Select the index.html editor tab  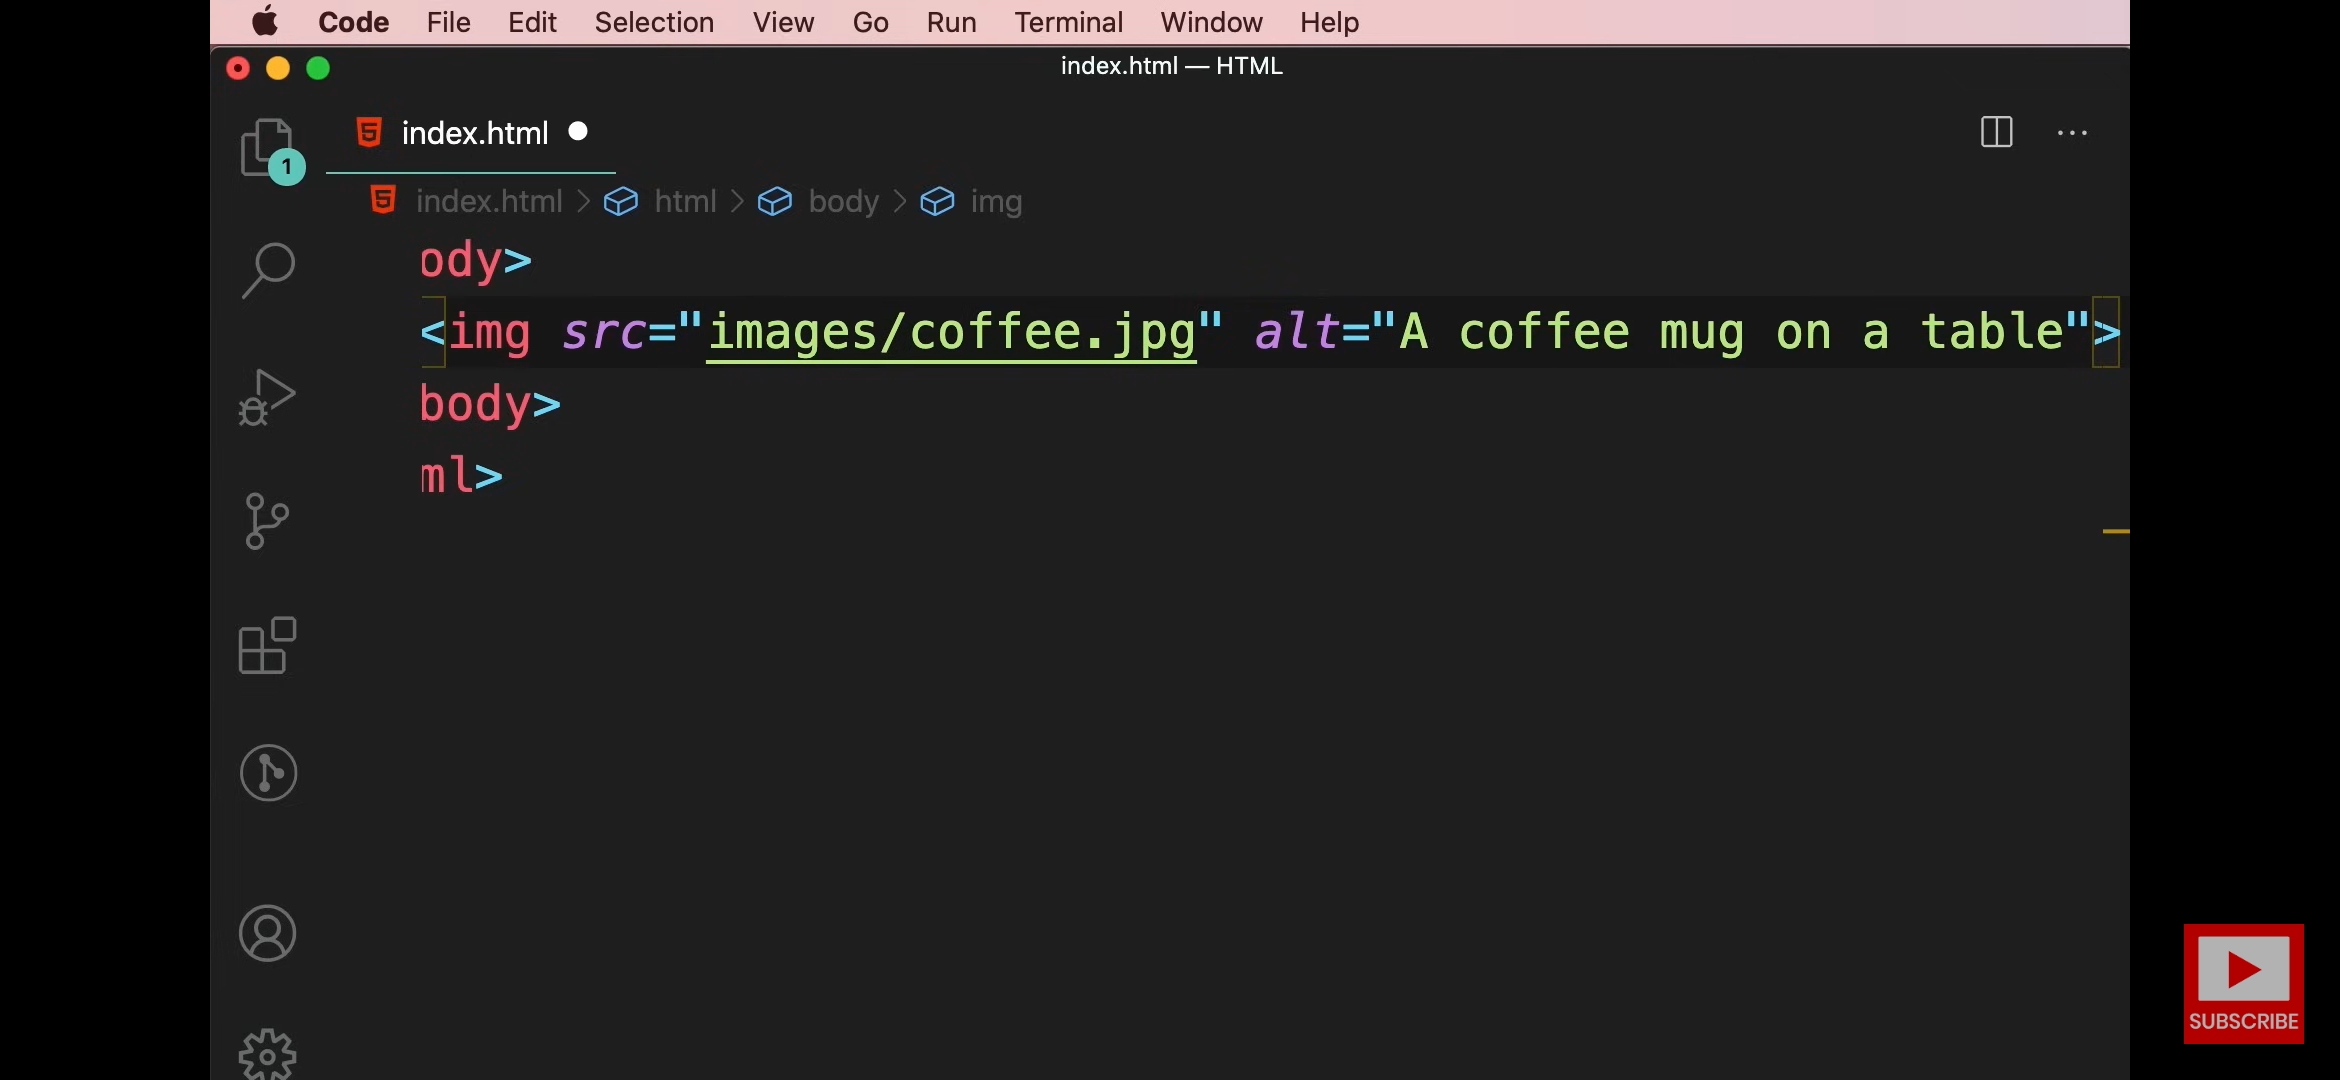(x=471, y=133)
